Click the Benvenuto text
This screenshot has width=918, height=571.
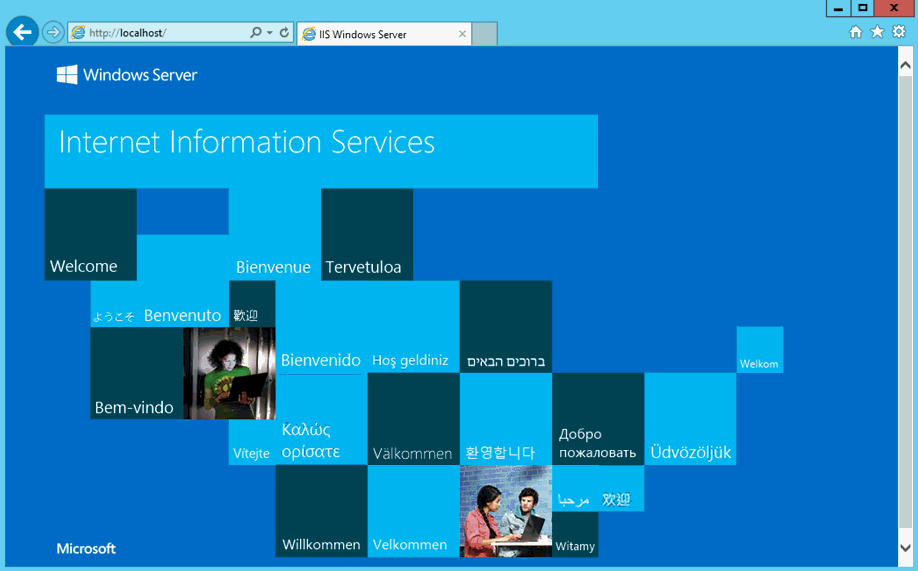tap(183, 315)
